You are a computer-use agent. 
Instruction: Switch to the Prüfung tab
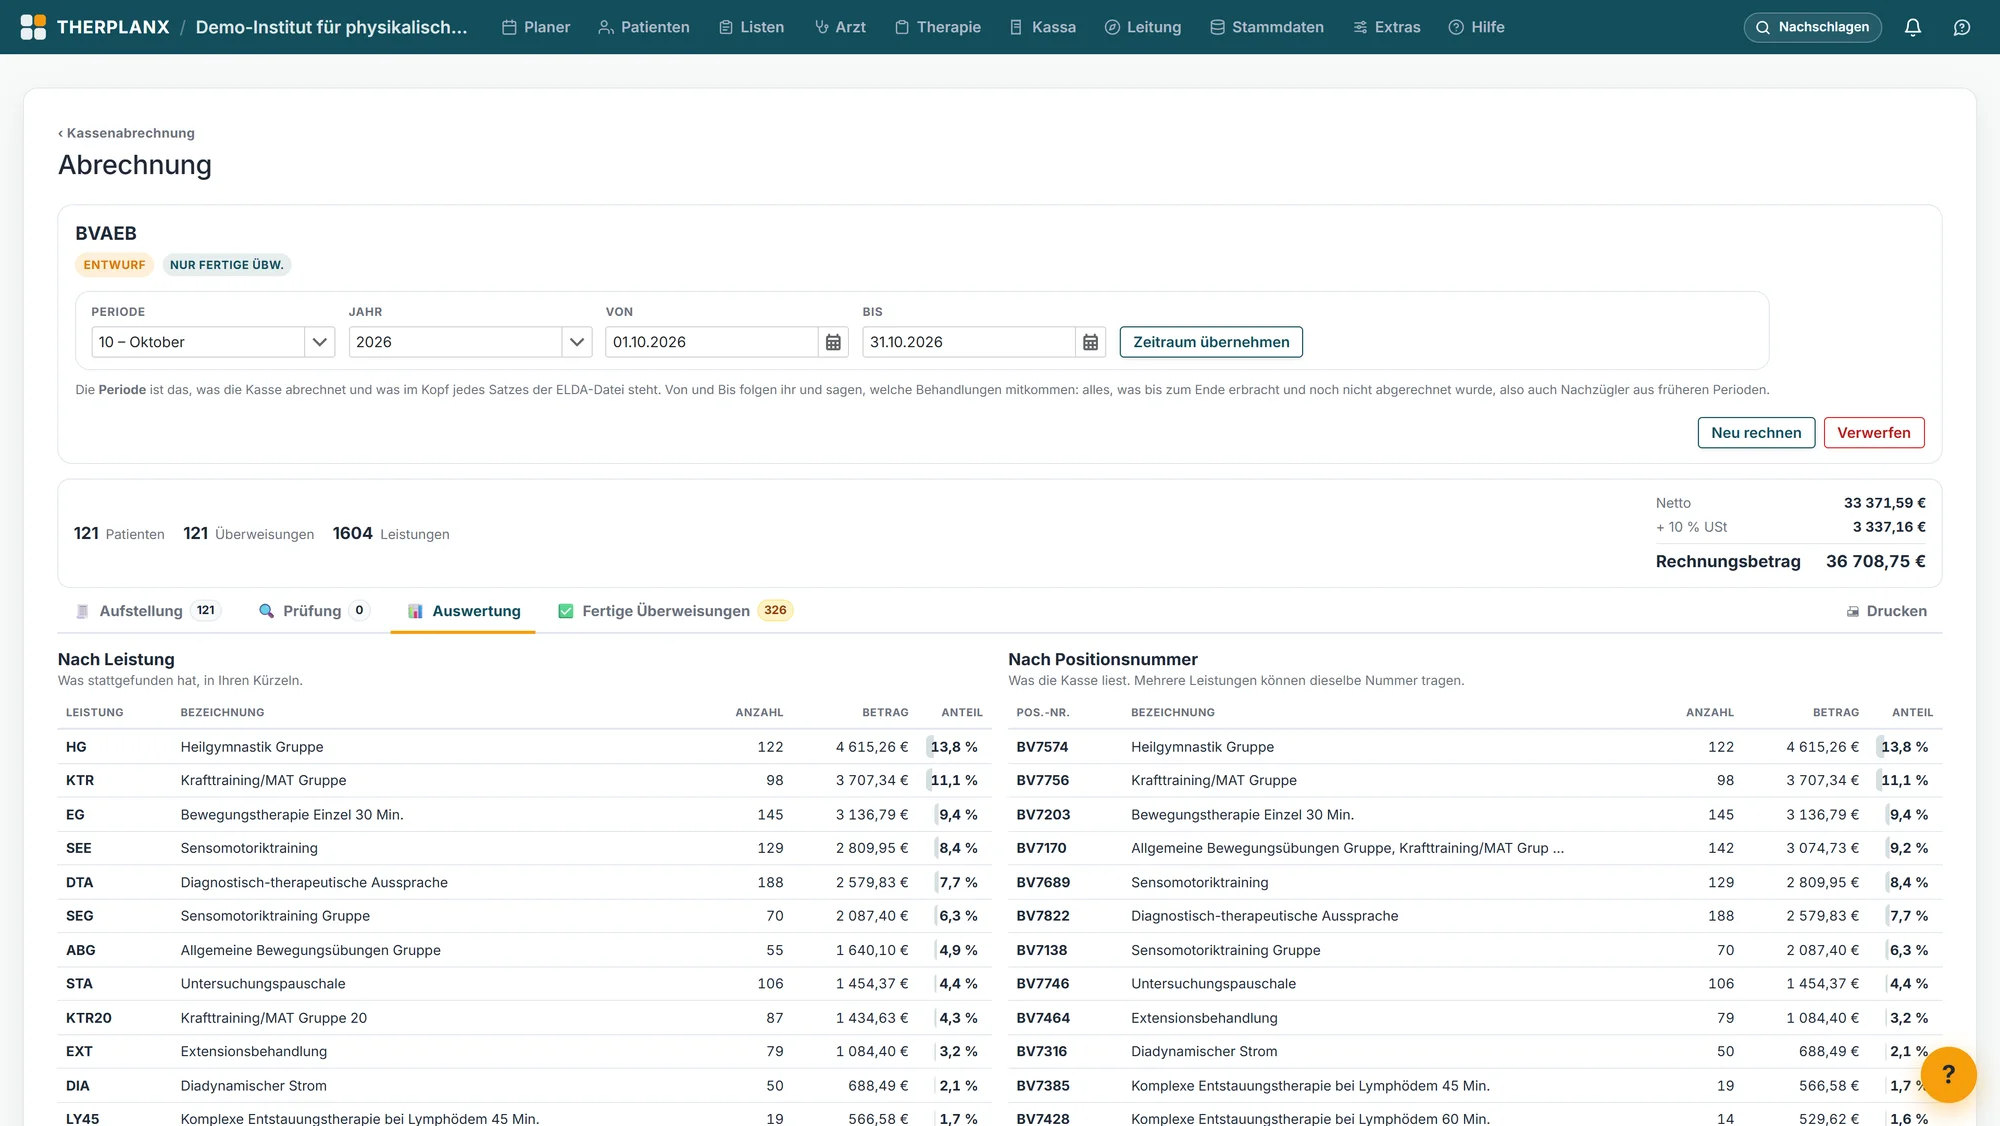tap(314, 611)
